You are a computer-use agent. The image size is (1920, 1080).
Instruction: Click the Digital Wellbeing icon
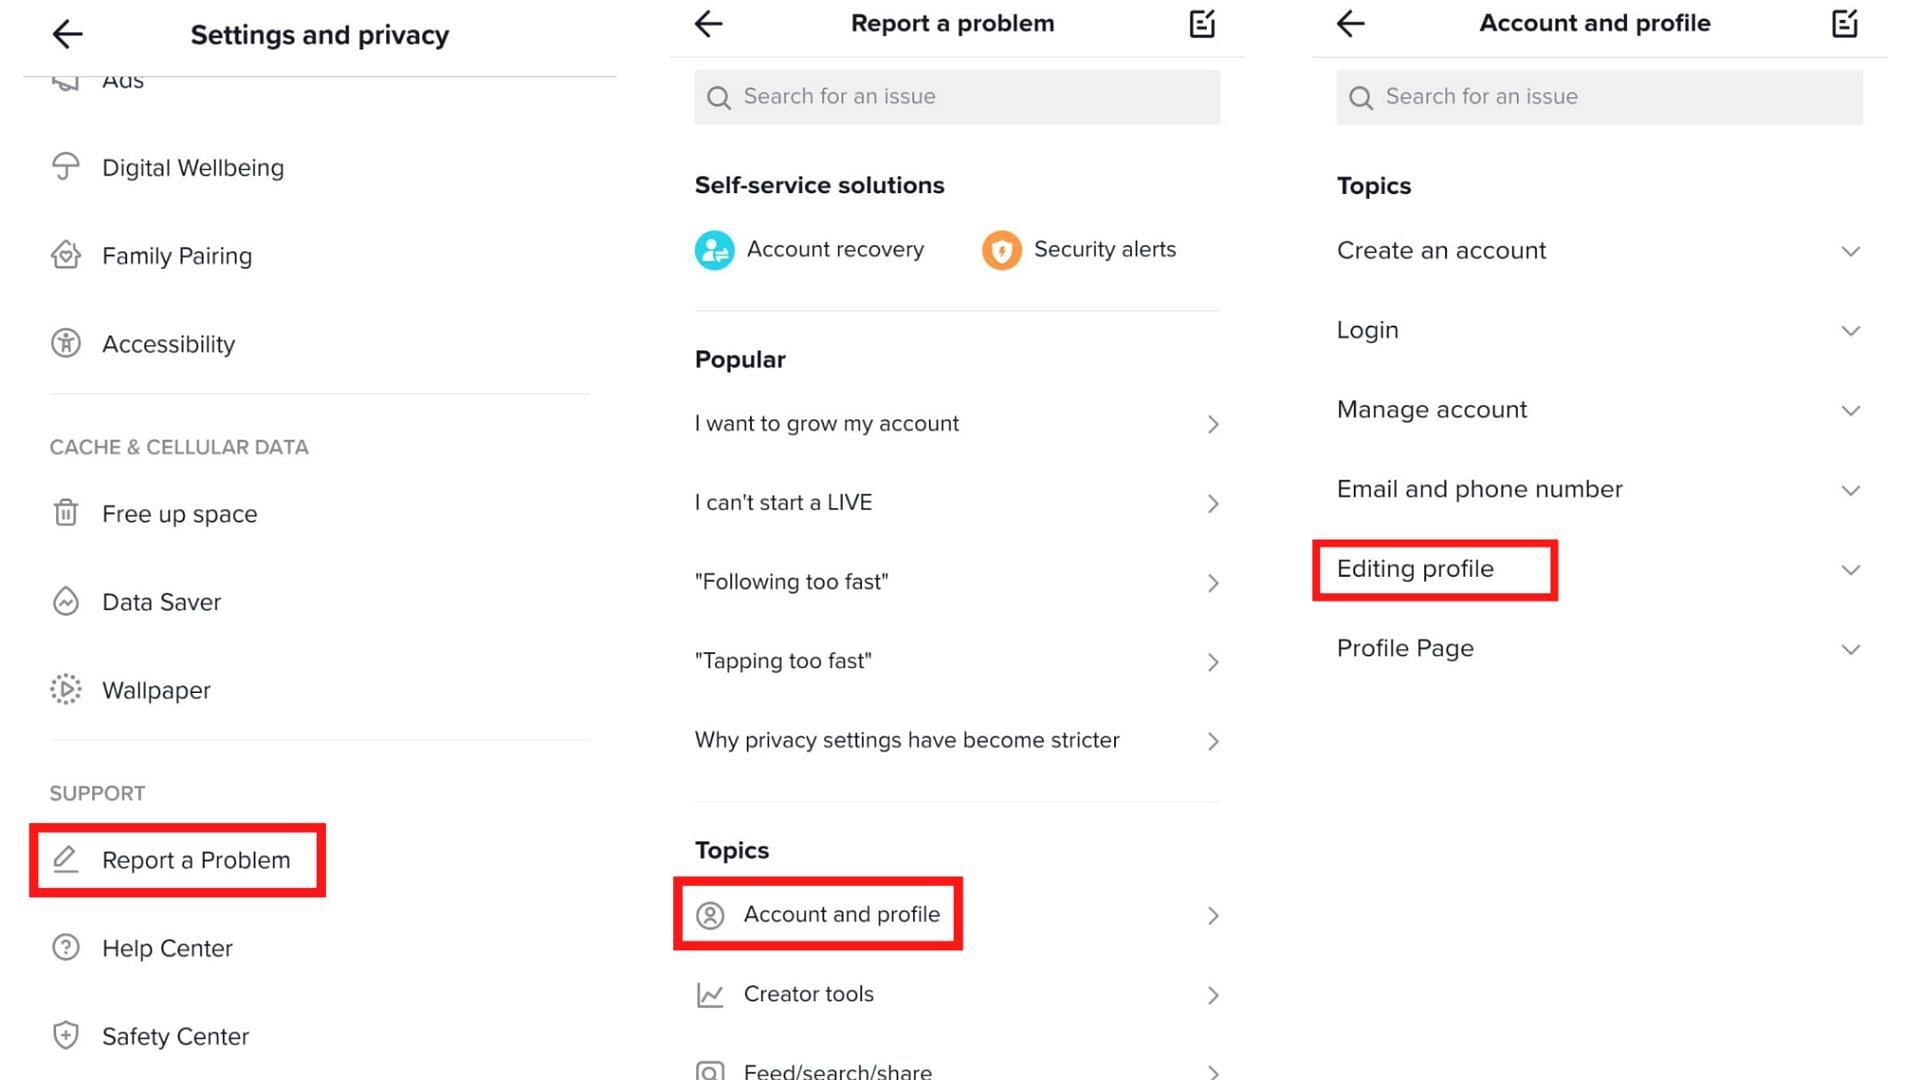[65, 167]
